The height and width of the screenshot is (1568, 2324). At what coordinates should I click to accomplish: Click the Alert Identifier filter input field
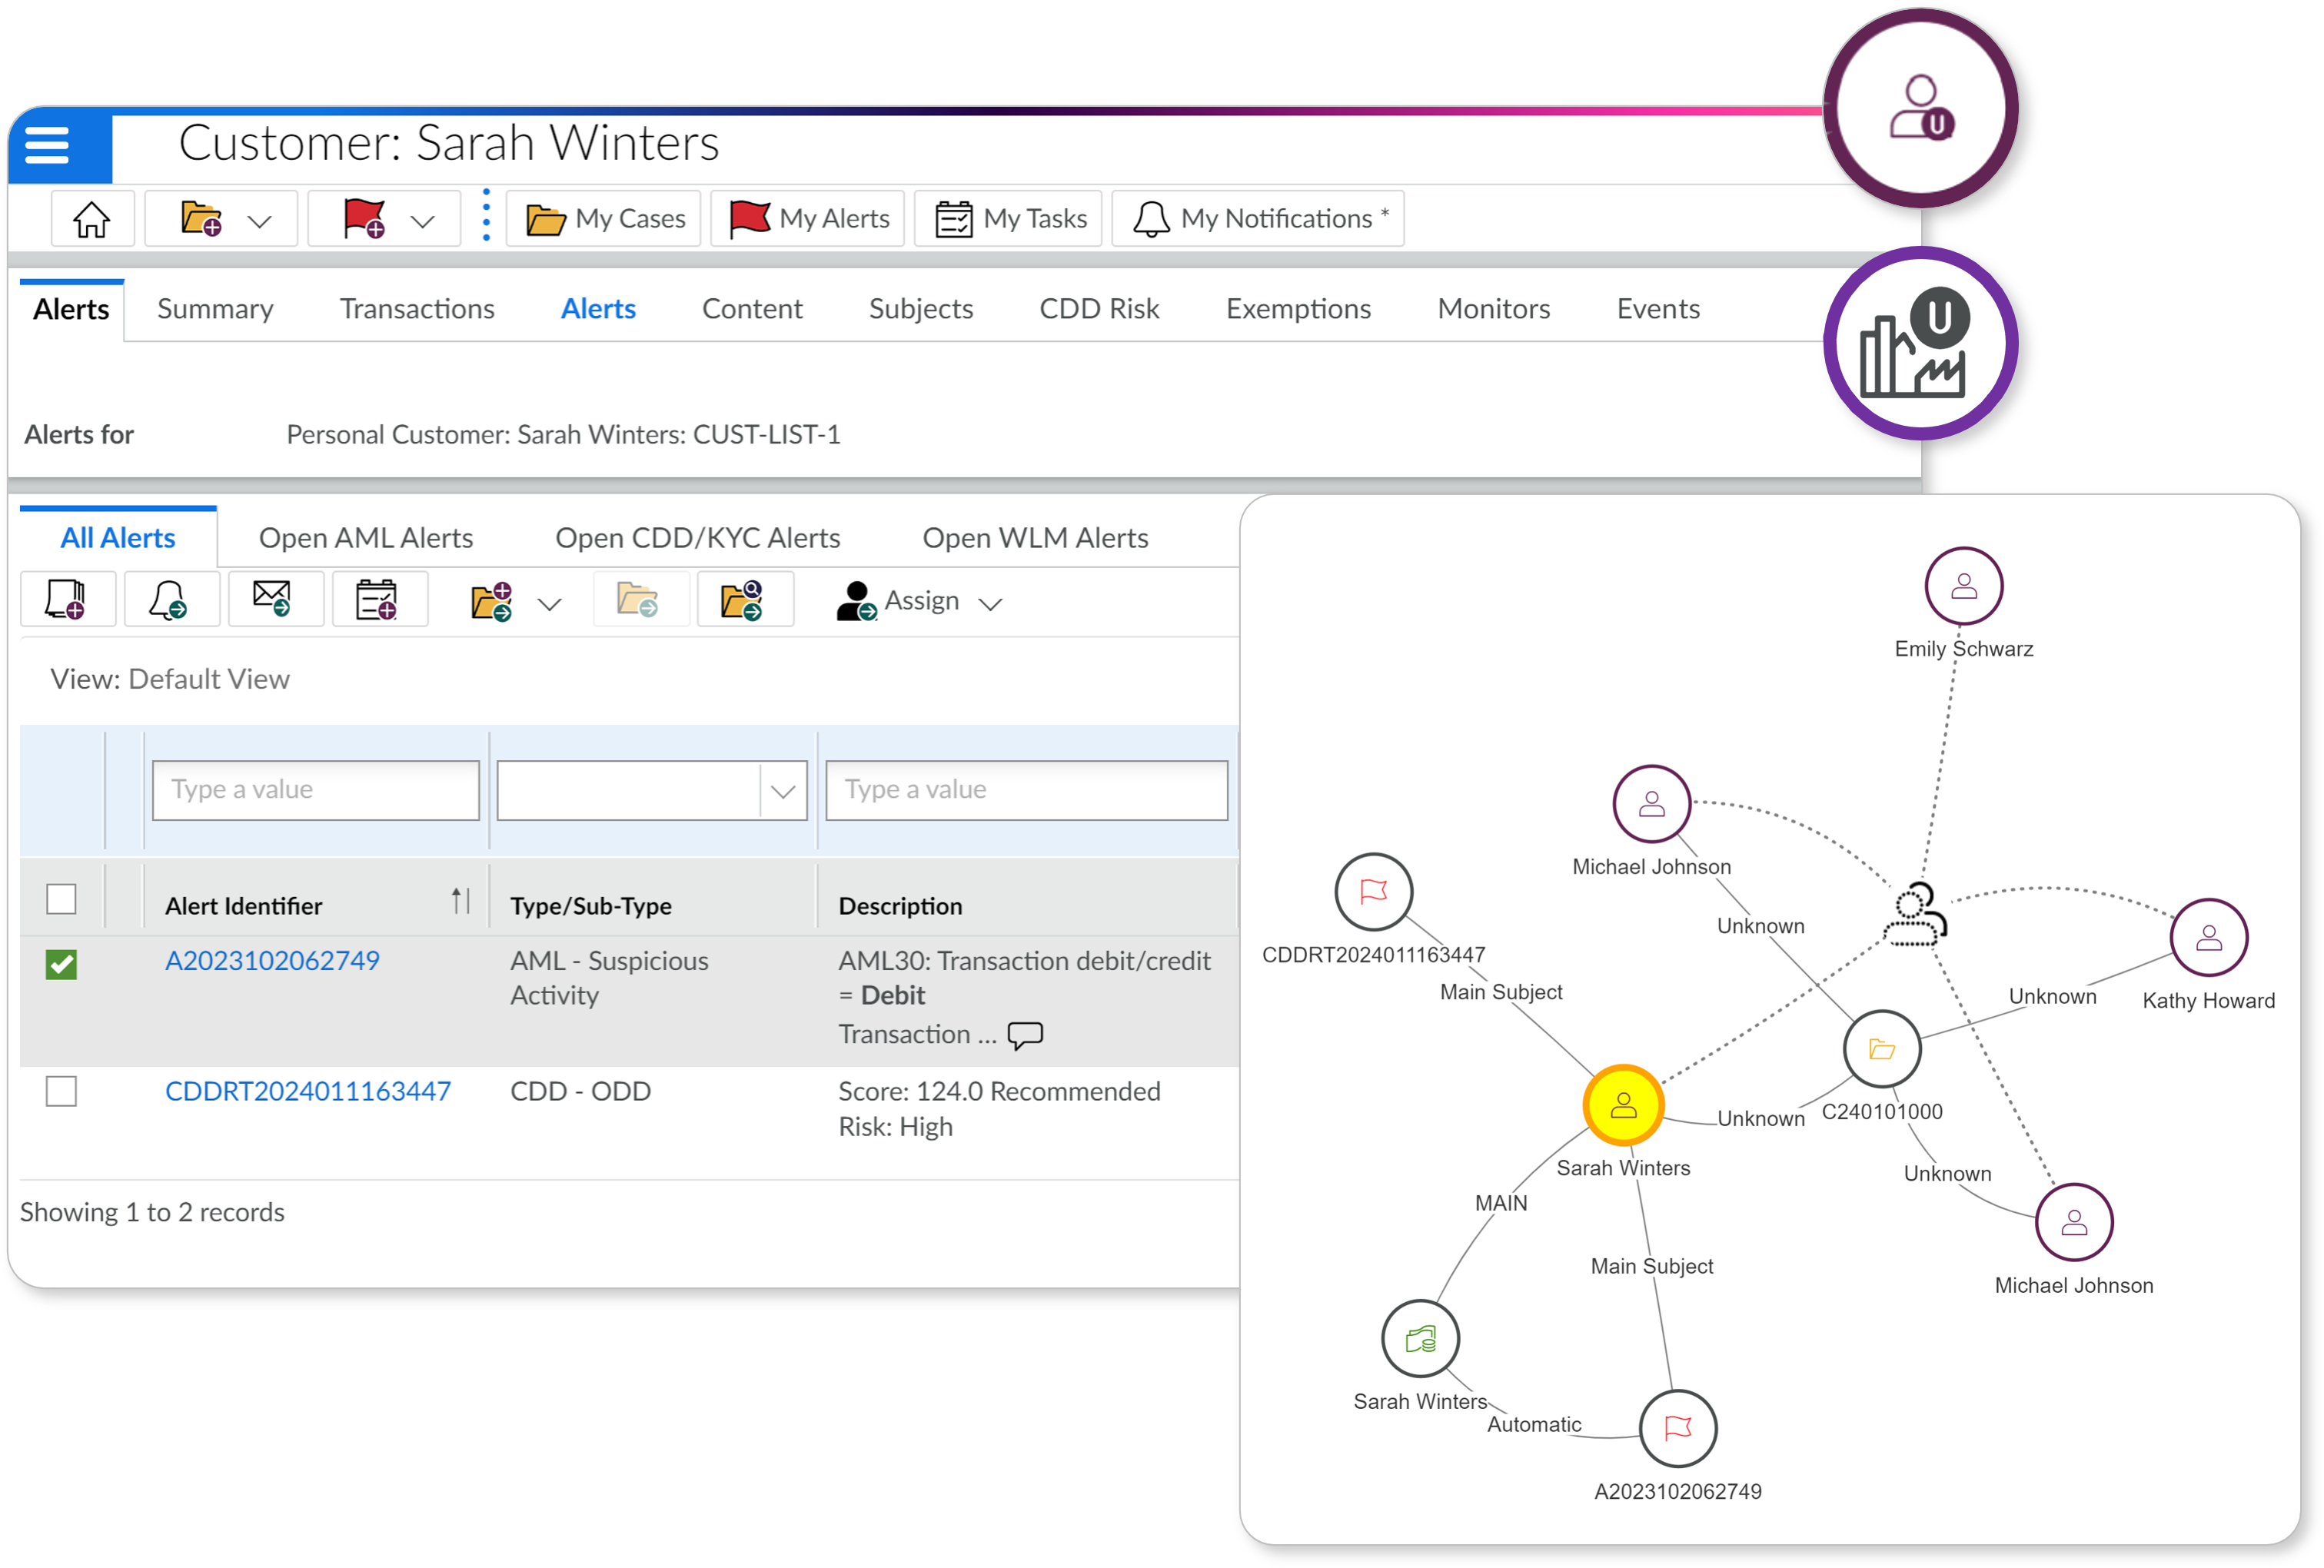point(316,790)
